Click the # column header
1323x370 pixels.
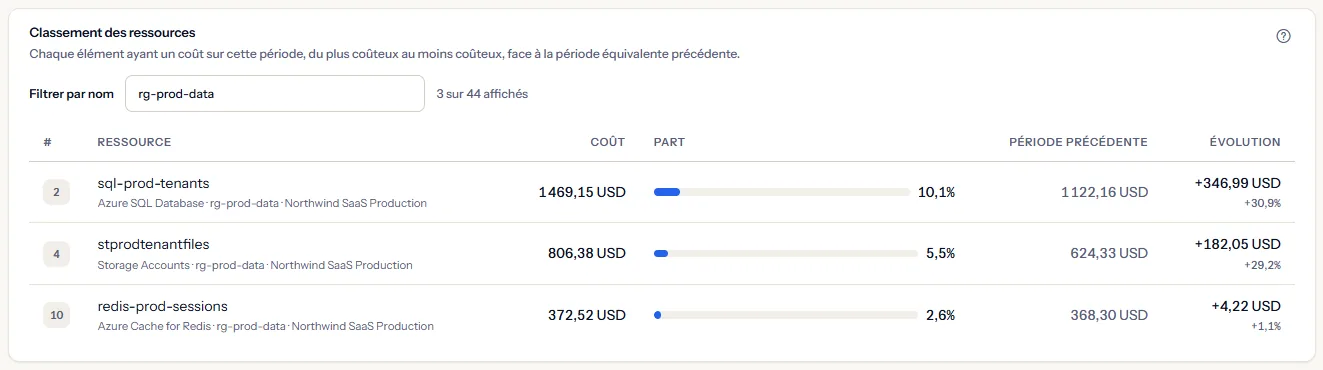(47, 142)
